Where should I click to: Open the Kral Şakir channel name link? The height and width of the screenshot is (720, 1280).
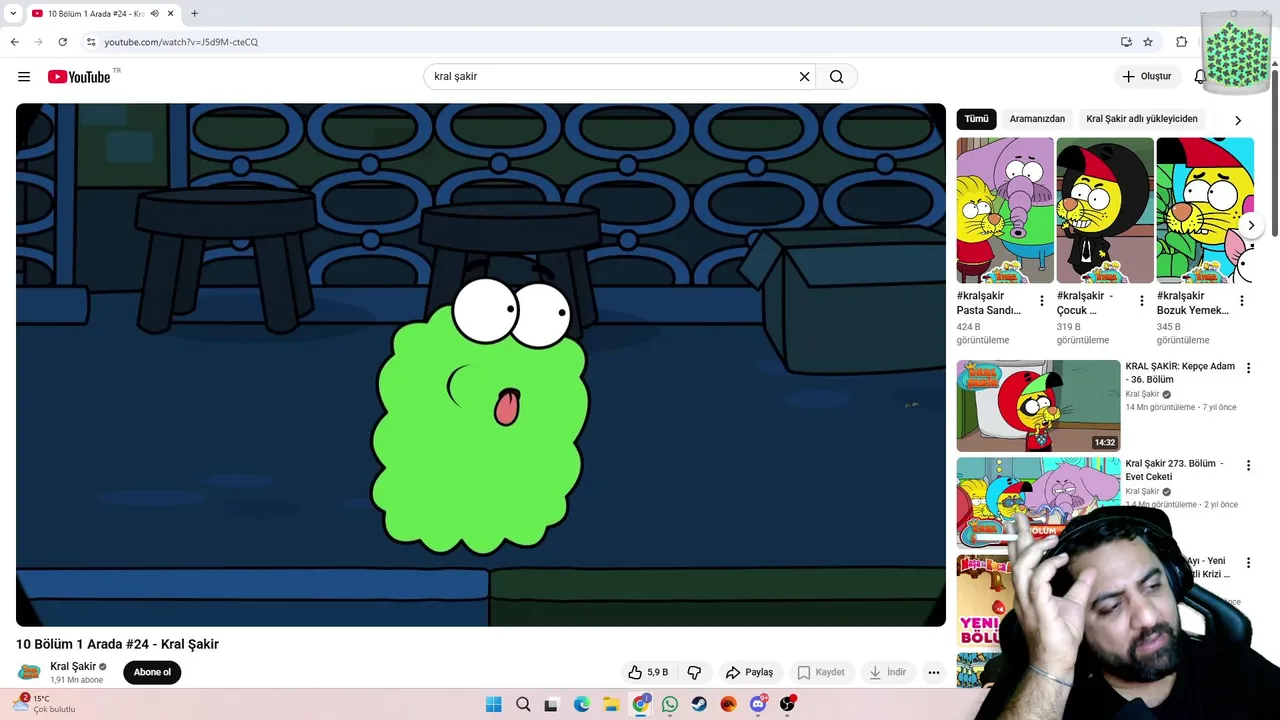[x=73, y=666]
